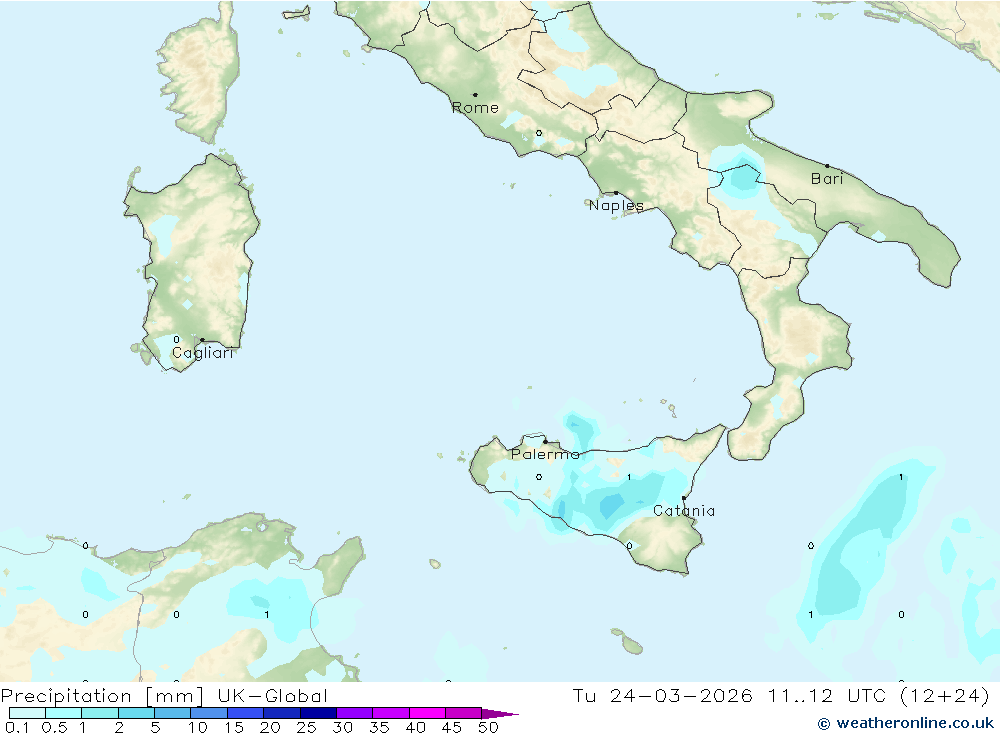
Task: Select the 5–10 mm legend color
Action: 173,713
